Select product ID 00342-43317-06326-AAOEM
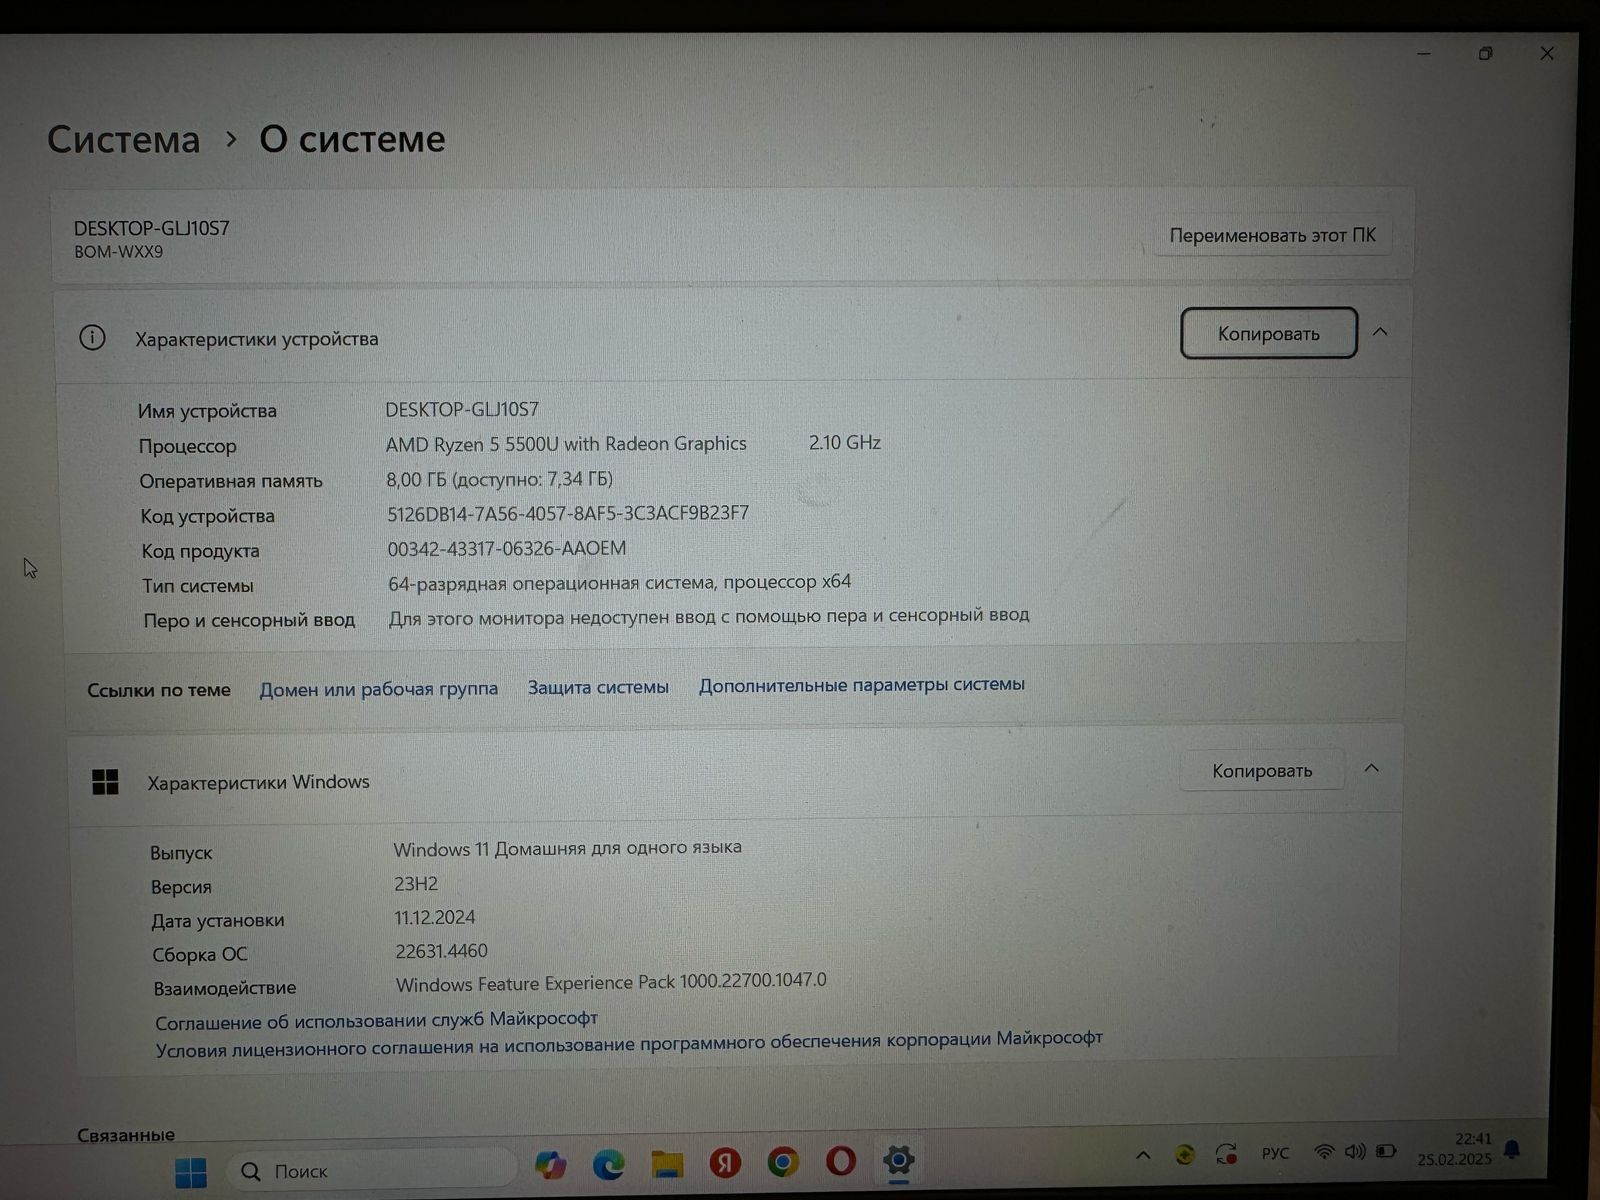Viewport: 1600px width, 1200px height. click(x=507, y=548)
